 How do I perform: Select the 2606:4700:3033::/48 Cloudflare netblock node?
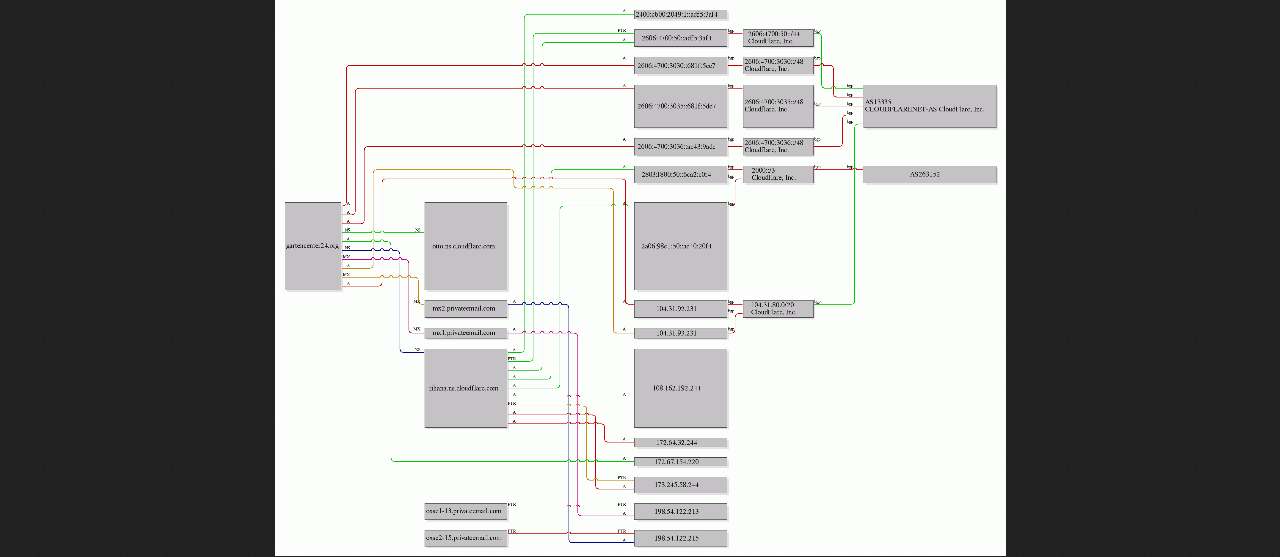pos(778,106)
